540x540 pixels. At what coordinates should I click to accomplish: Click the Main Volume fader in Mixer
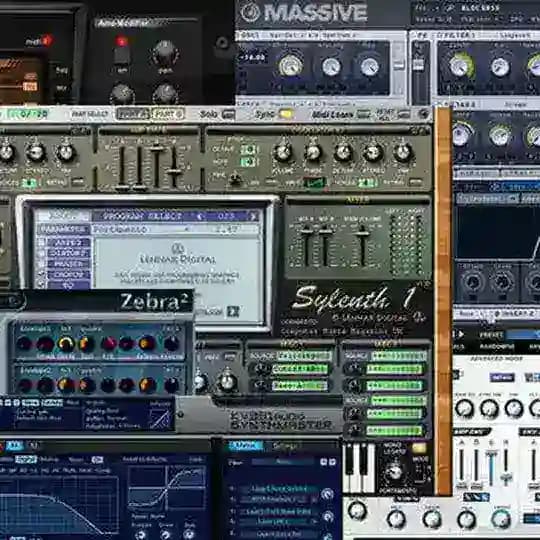[362, 234]
